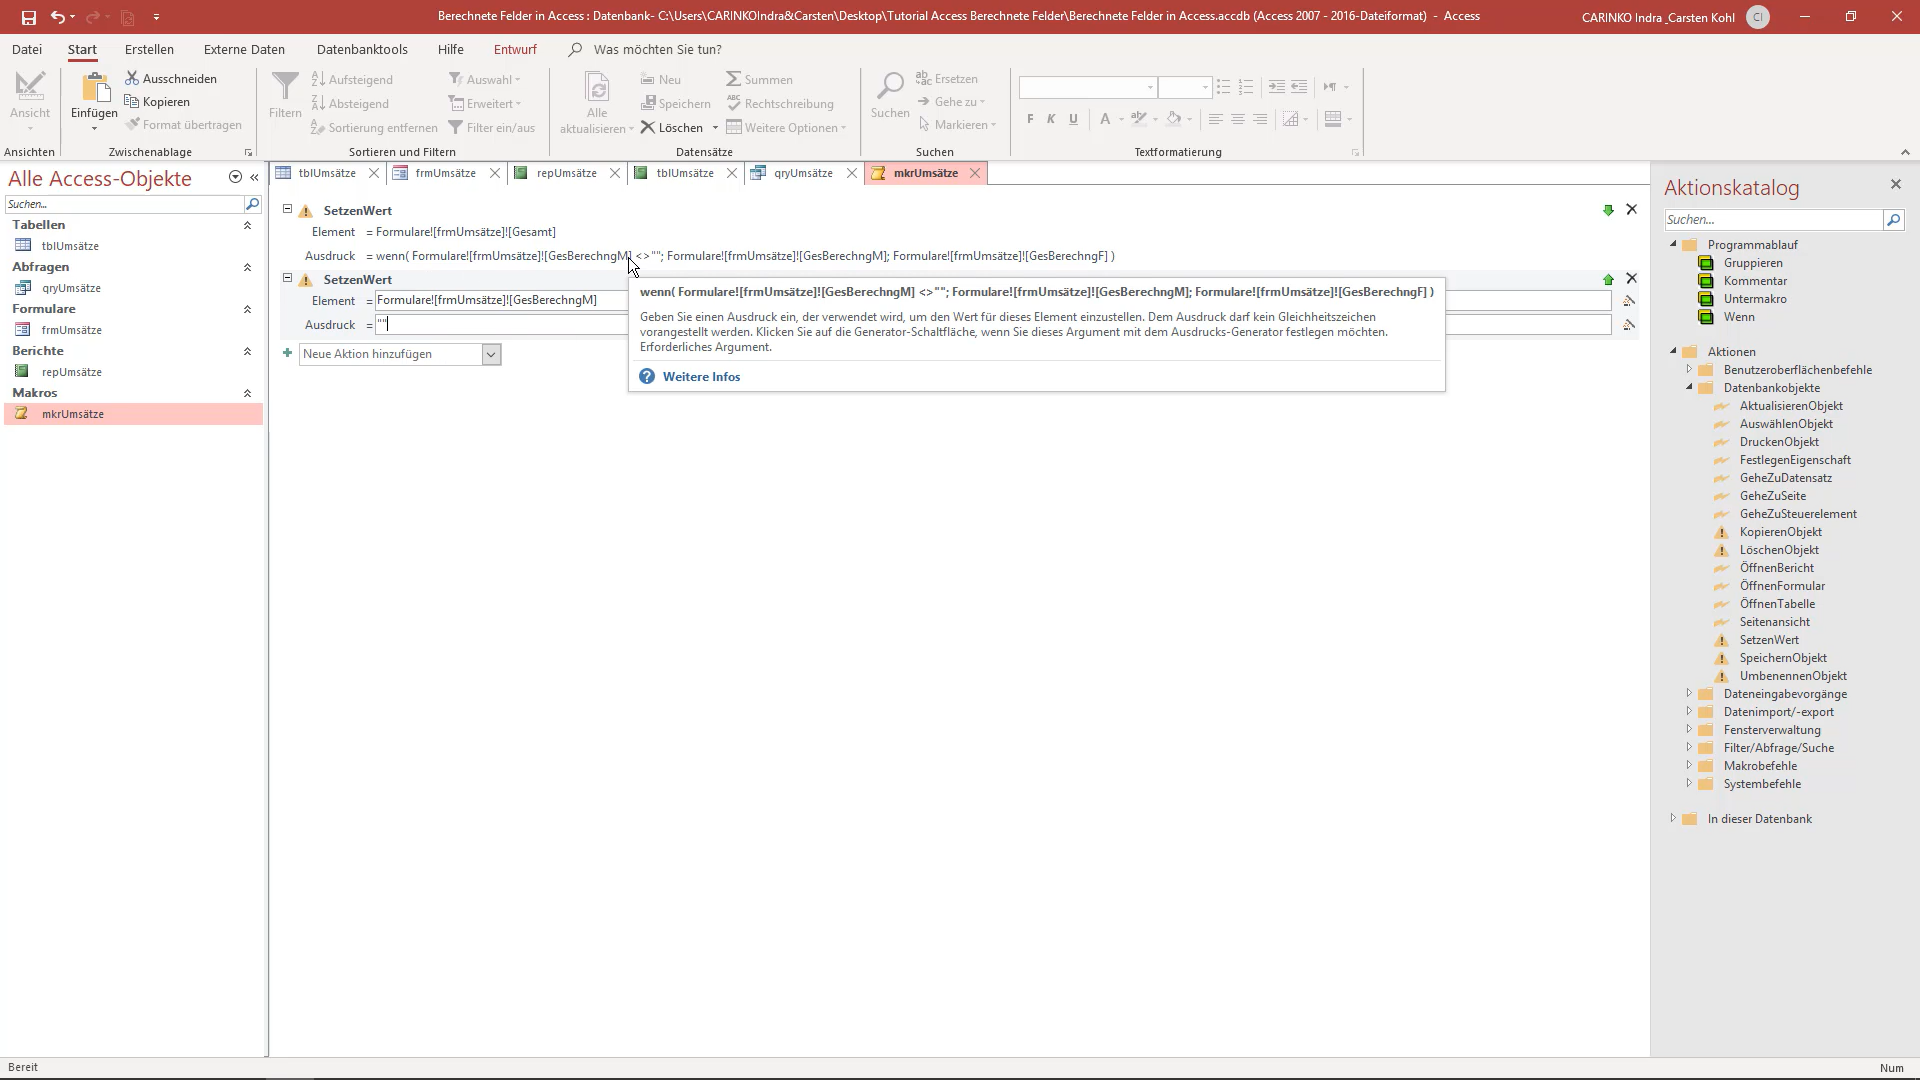Open the Neue Aktion hinzufügen dropdown
The image size is (1920, 1080).
pos(491,354)
